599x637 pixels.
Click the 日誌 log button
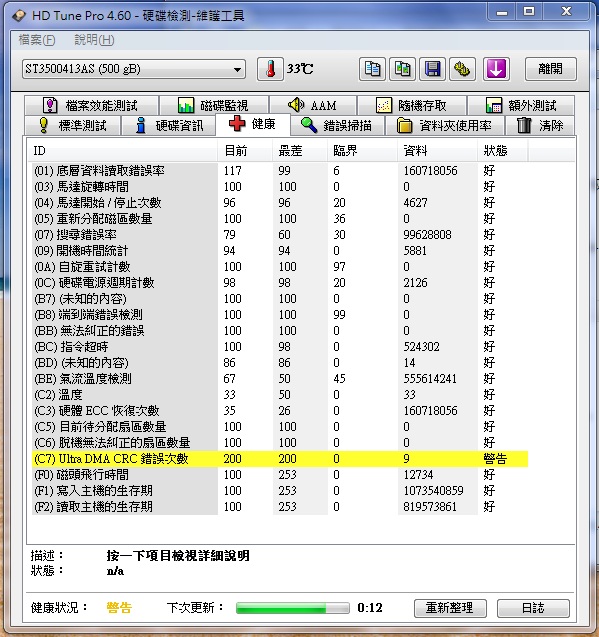pos(533,608)
